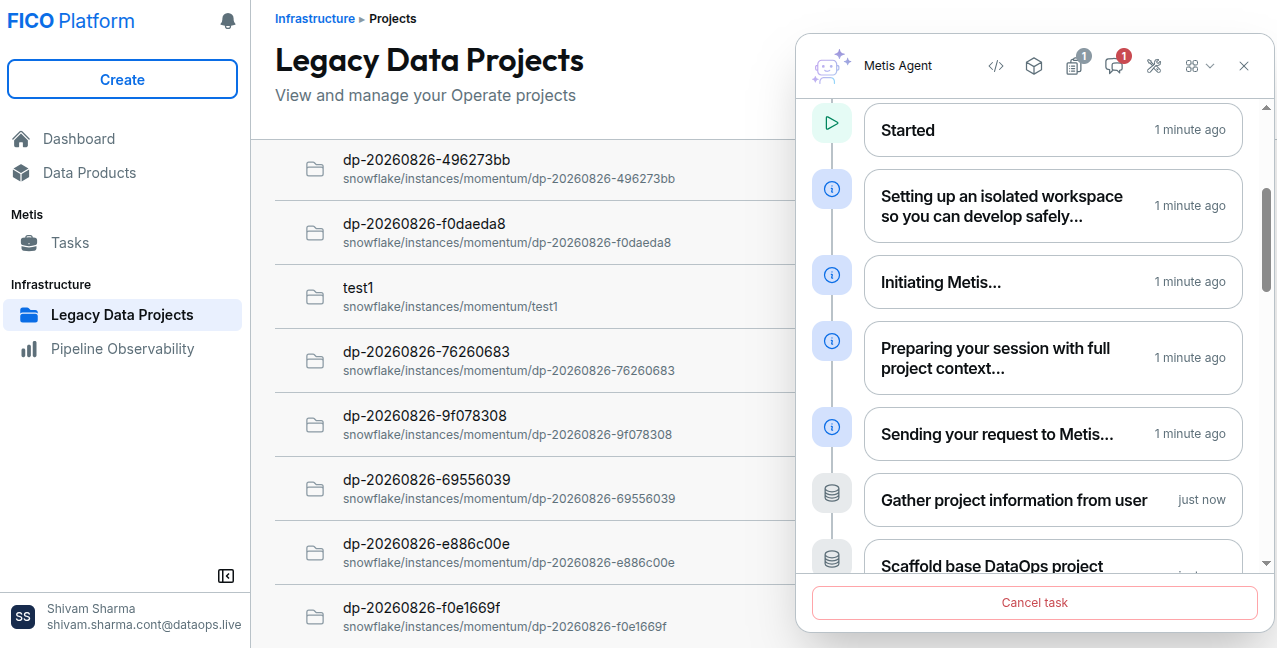Open code view icon in Metis panel
This screenshot has height=648, width=1277.
click(995, 66)
